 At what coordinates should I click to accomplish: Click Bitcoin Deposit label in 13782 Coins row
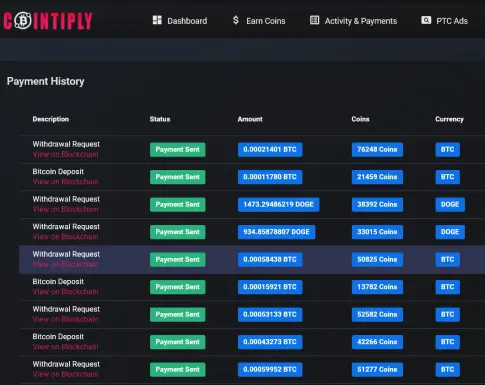58,282
